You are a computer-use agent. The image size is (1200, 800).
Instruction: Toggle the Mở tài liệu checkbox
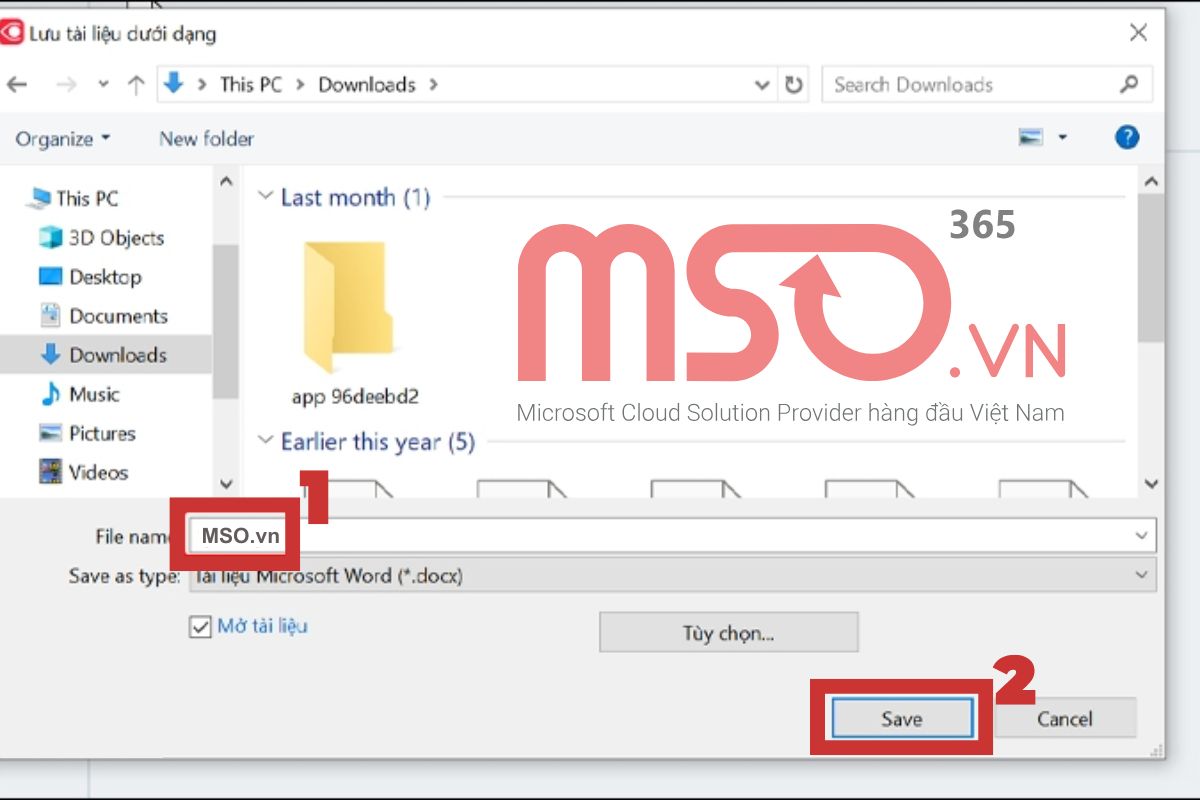click(x=198, y=627)
